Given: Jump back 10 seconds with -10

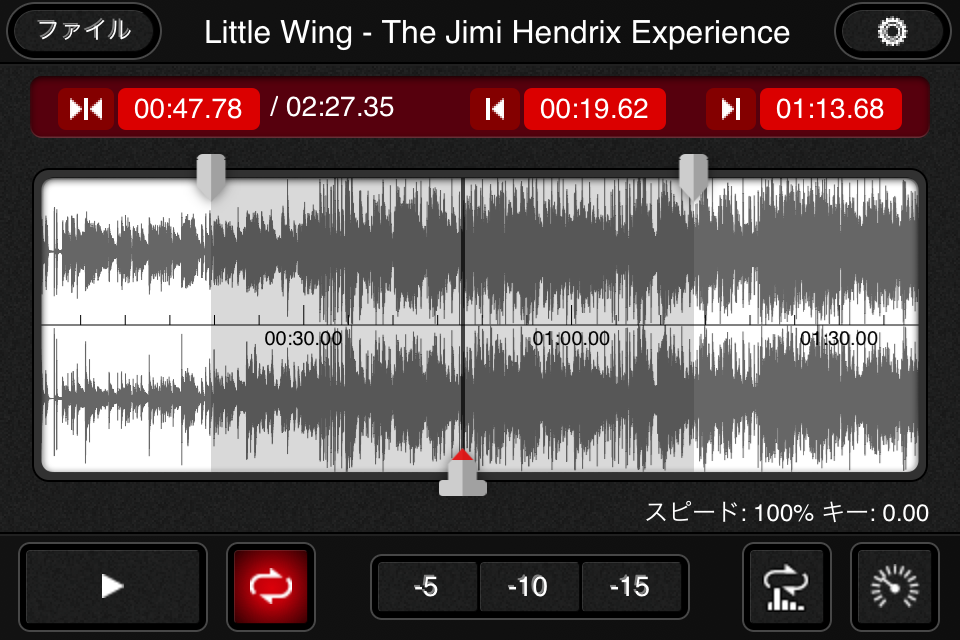Looking at the screenshot, I should (529, 587).
